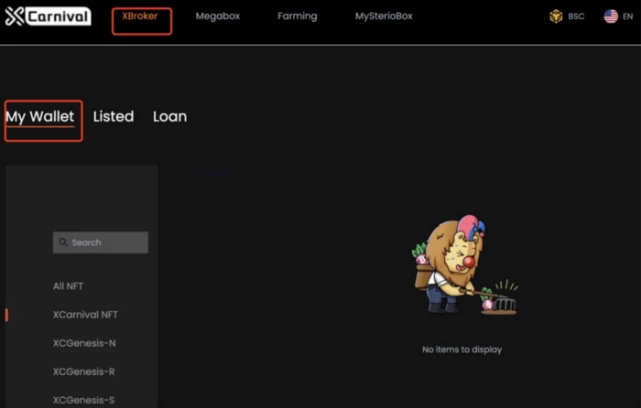Click the US flag language icon
The width and height of the screenshot is (641, 408).
pyautogui.click(x=611, y=16)
